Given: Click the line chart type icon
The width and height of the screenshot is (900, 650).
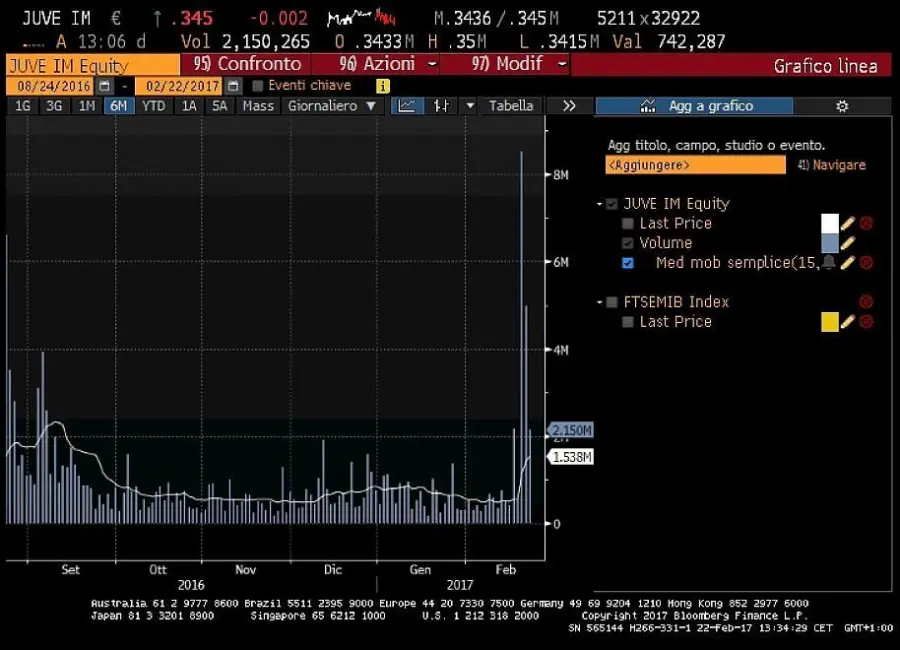Looking at the screenshot, I should click(406, 106).
